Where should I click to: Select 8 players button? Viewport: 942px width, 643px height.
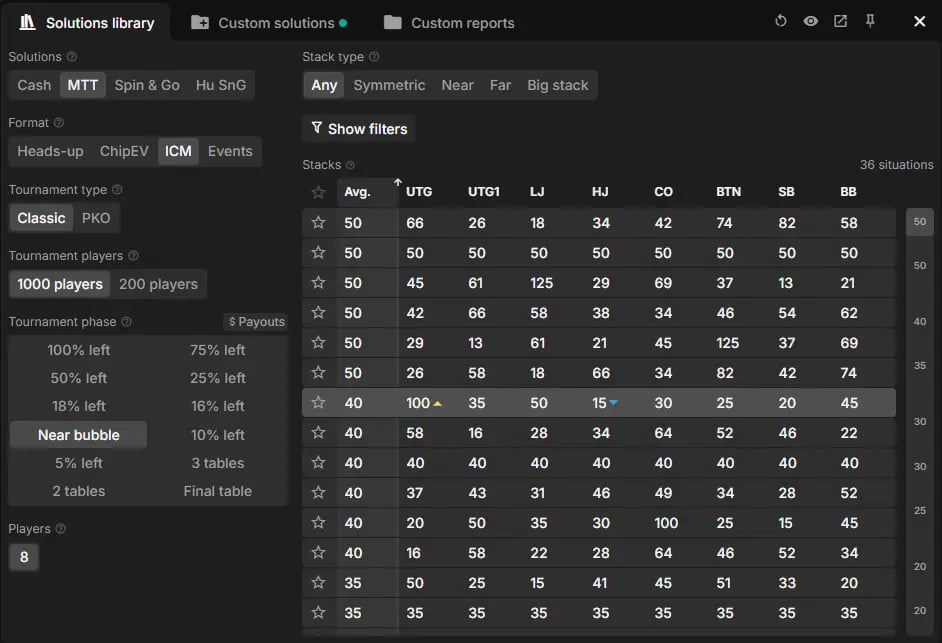[x=24, y=557]
